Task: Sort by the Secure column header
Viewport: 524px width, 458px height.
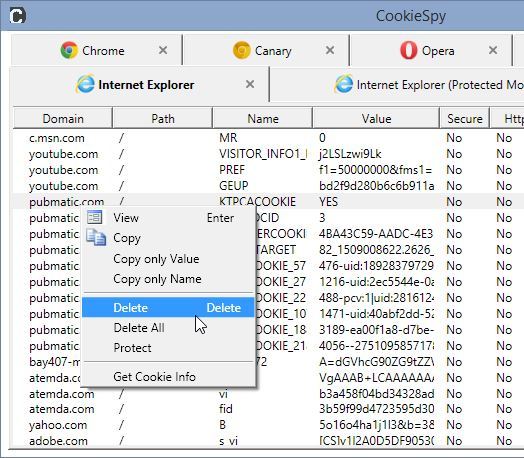Action: pyautogui.click(x=465, y=119)
